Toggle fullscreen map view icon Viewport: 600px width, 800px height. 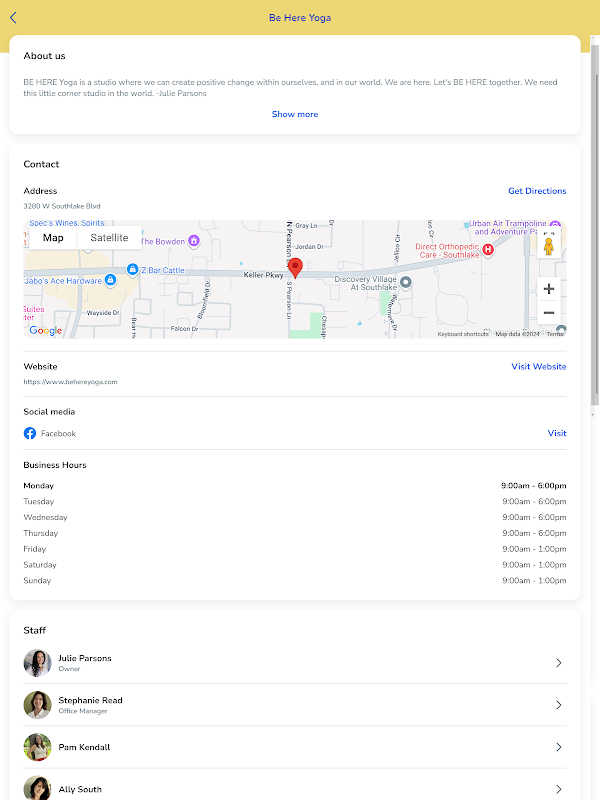tap(549, 233)
